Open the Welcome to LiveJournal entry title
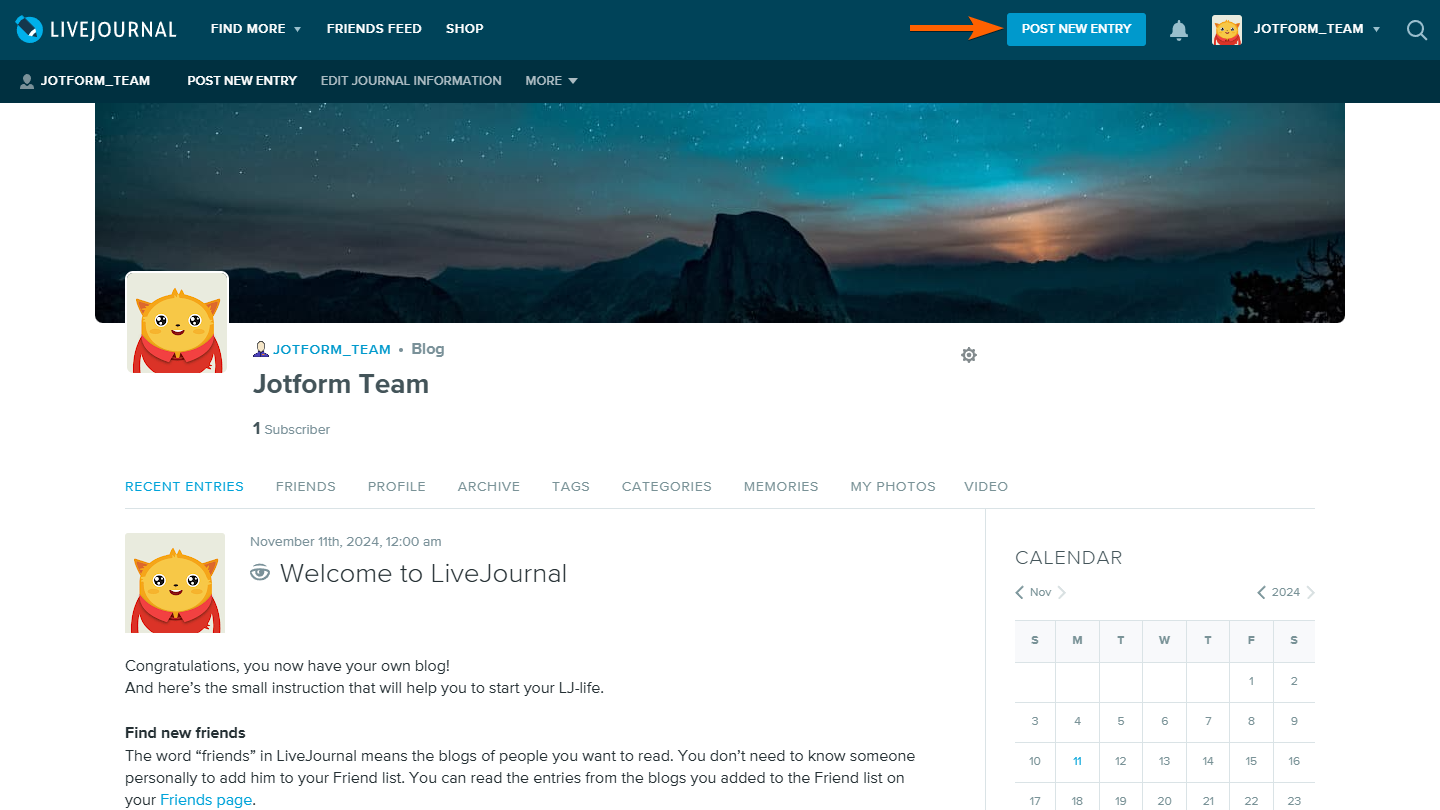The height and width of the screenshot is (810, 1440). (x=423, y=573)
